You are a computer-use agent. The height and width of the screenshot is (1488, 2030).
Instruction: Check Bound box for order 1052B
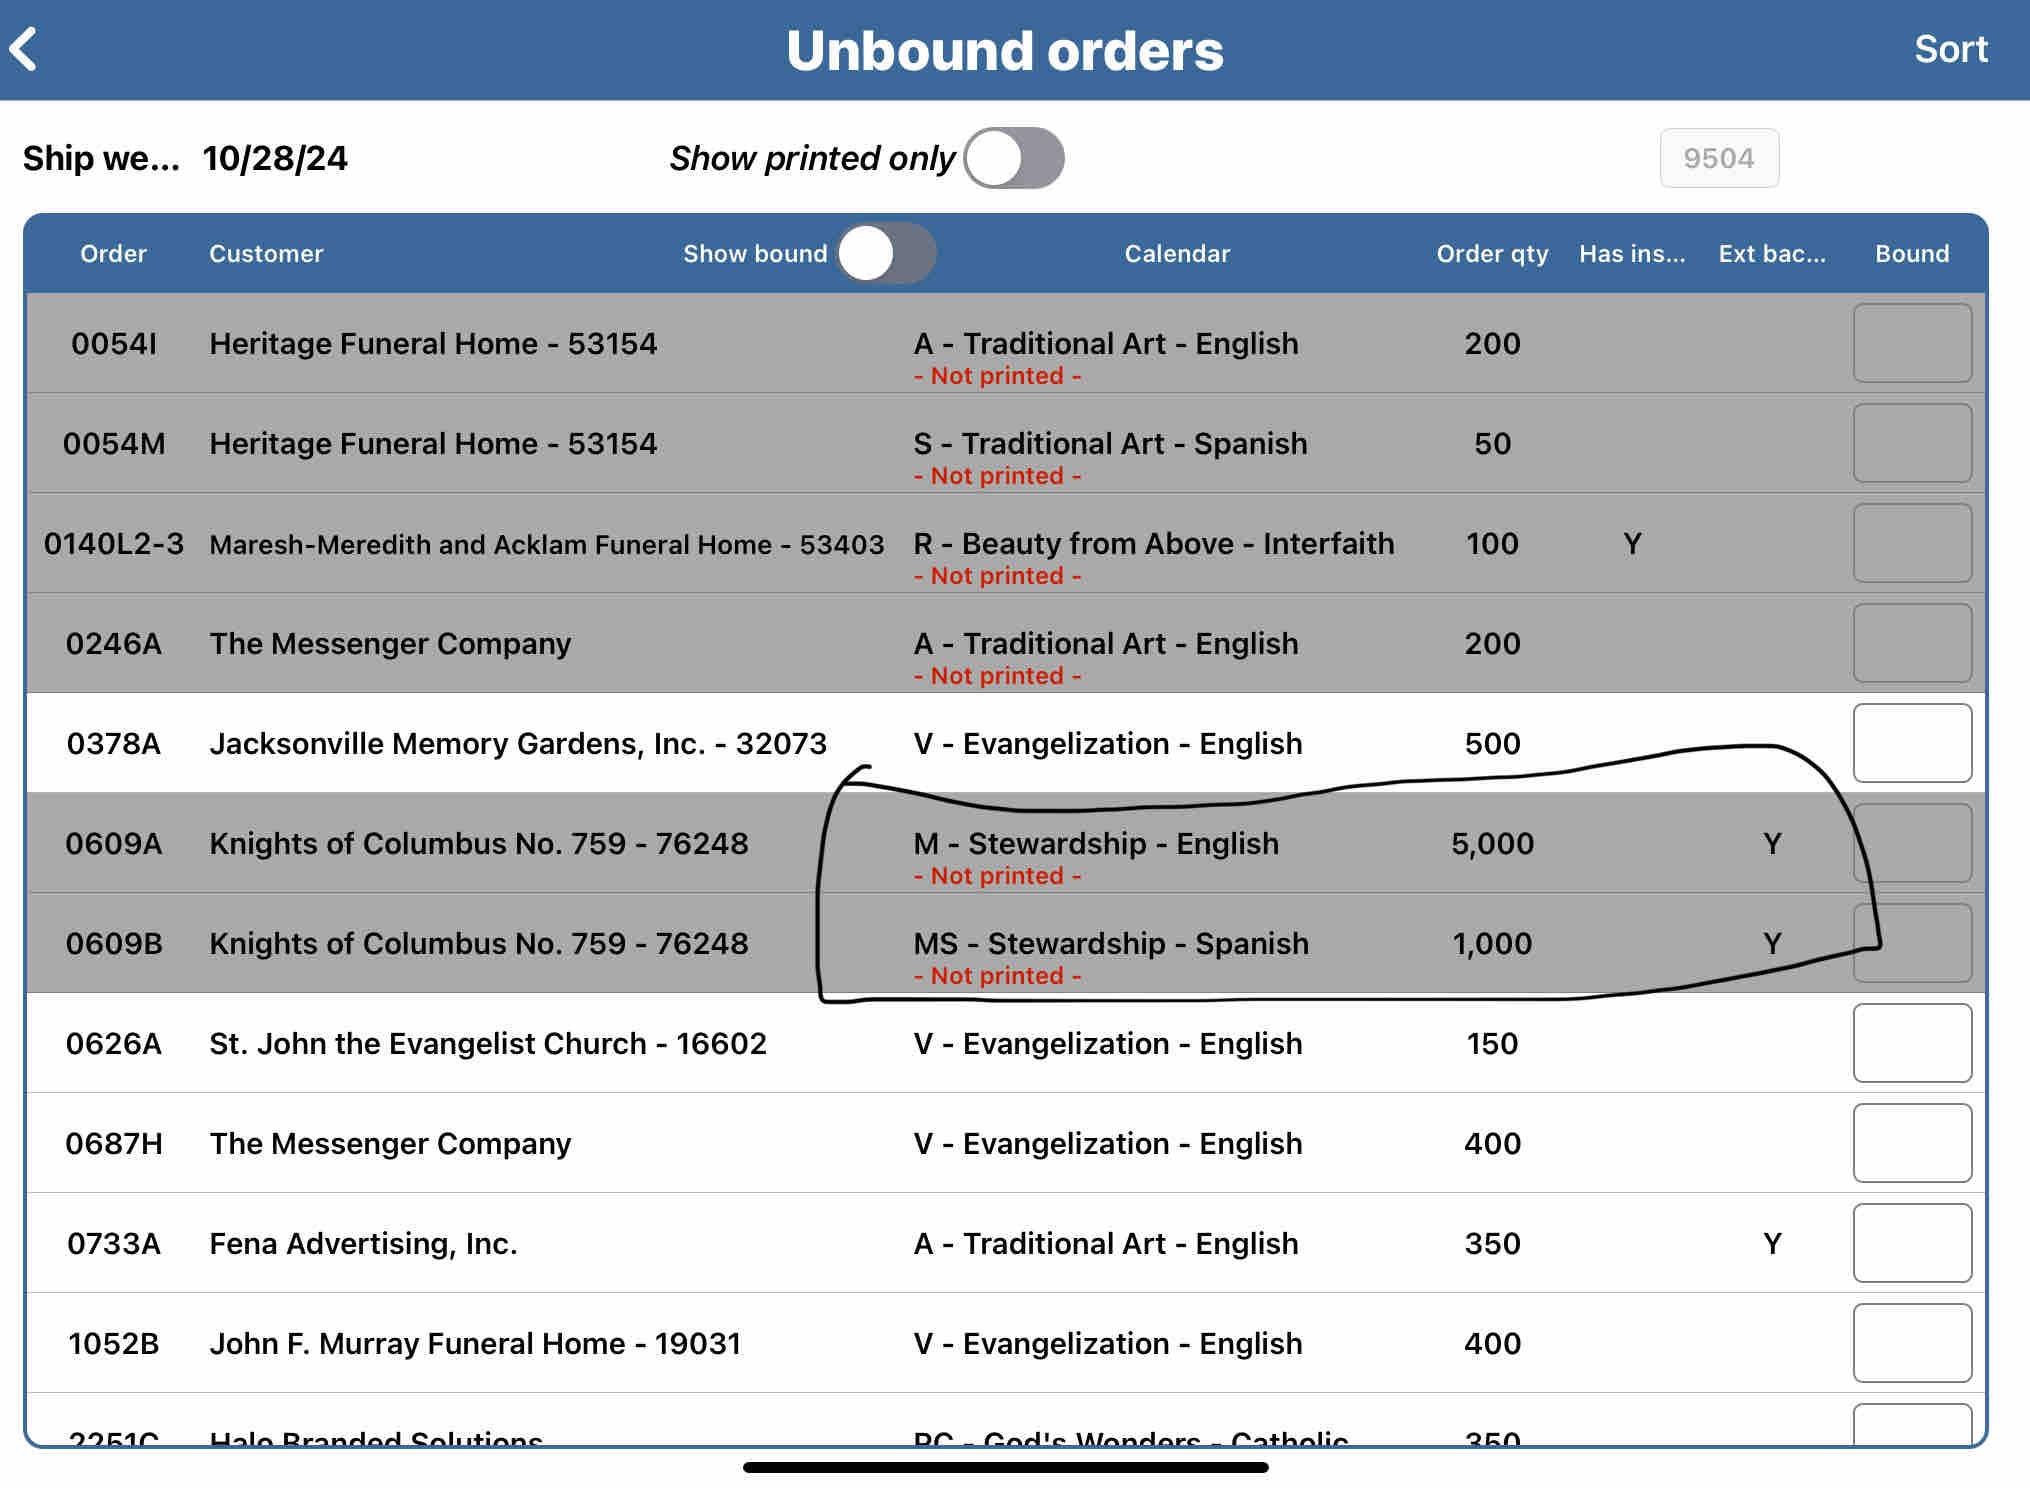point(1911,1343)
